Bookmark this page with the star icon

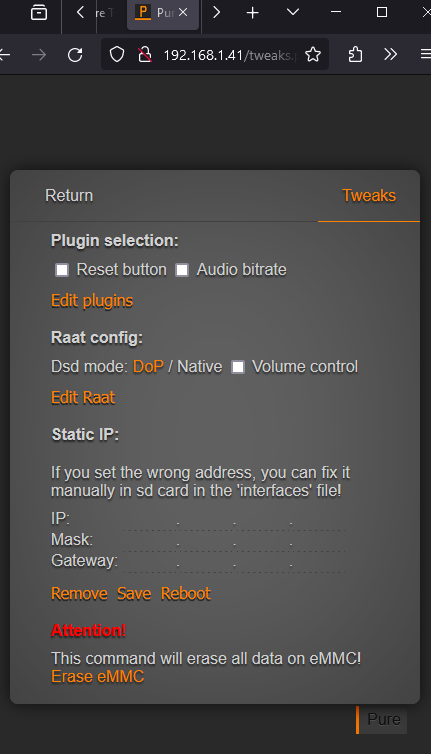point(313,55)
